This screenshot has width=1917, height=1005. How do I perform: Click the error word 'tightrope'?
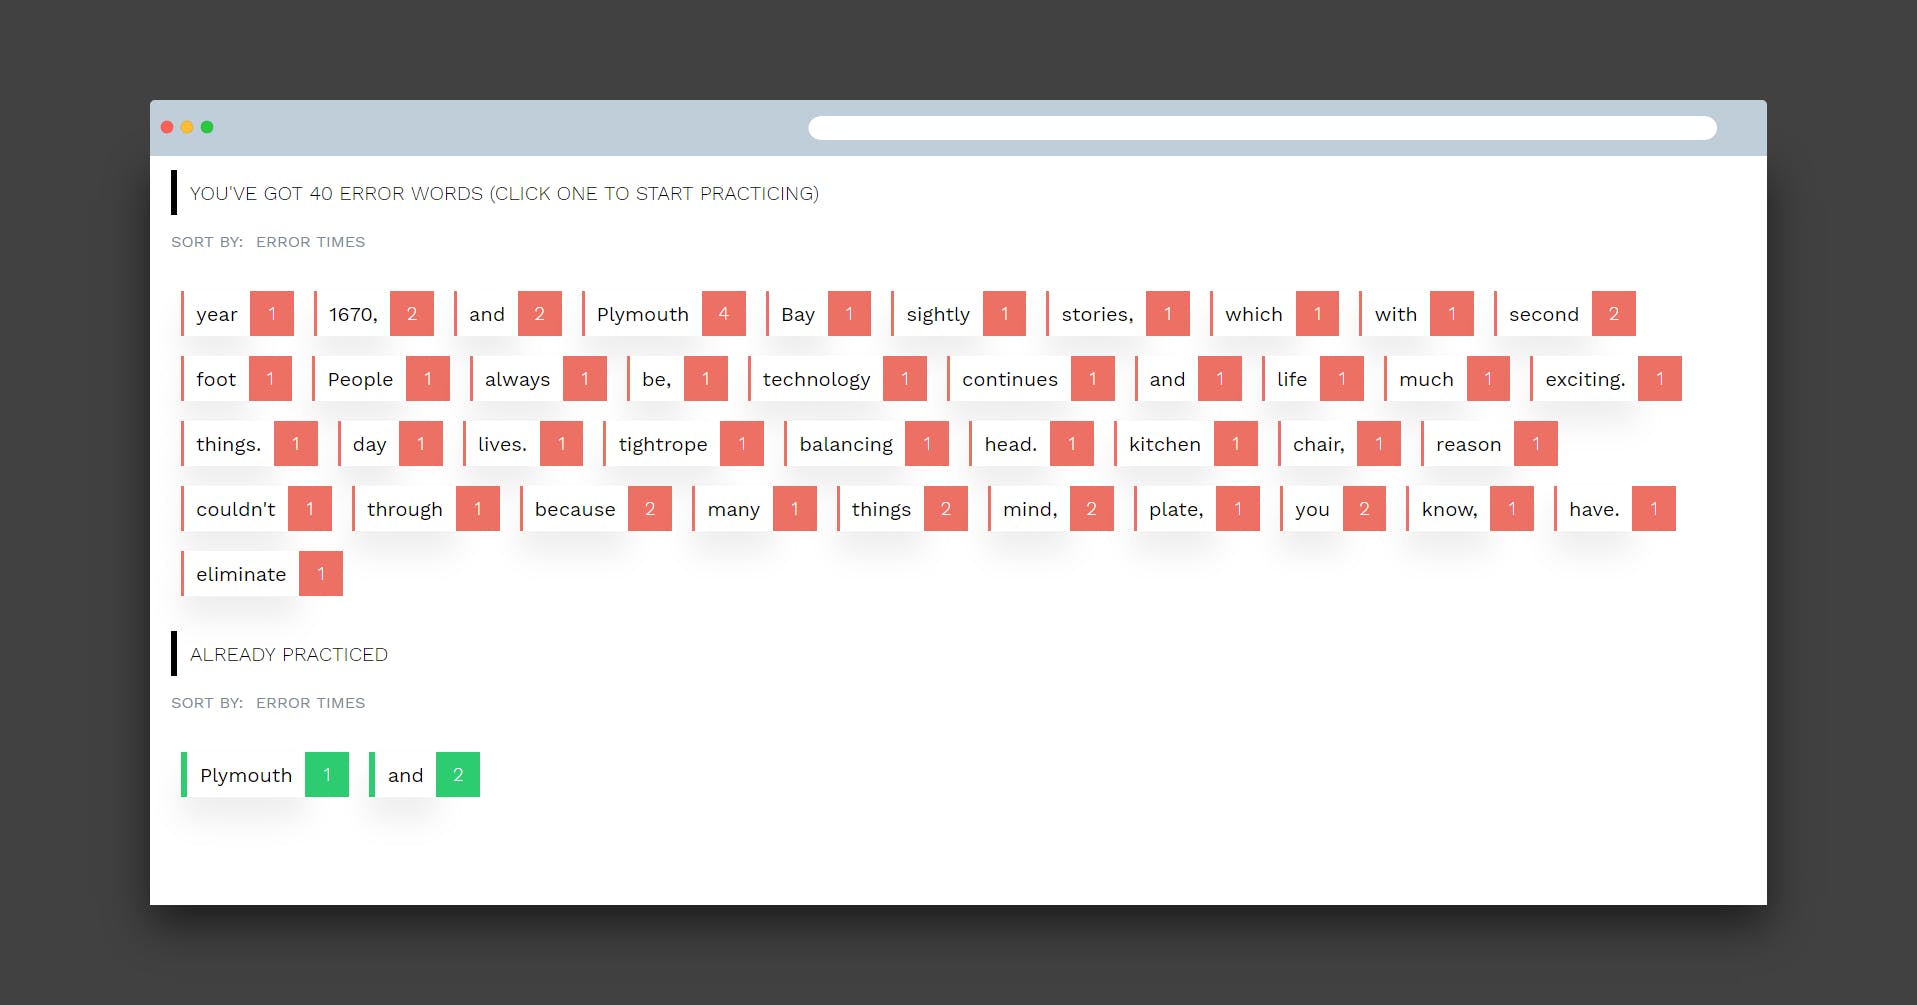point(684,444)
